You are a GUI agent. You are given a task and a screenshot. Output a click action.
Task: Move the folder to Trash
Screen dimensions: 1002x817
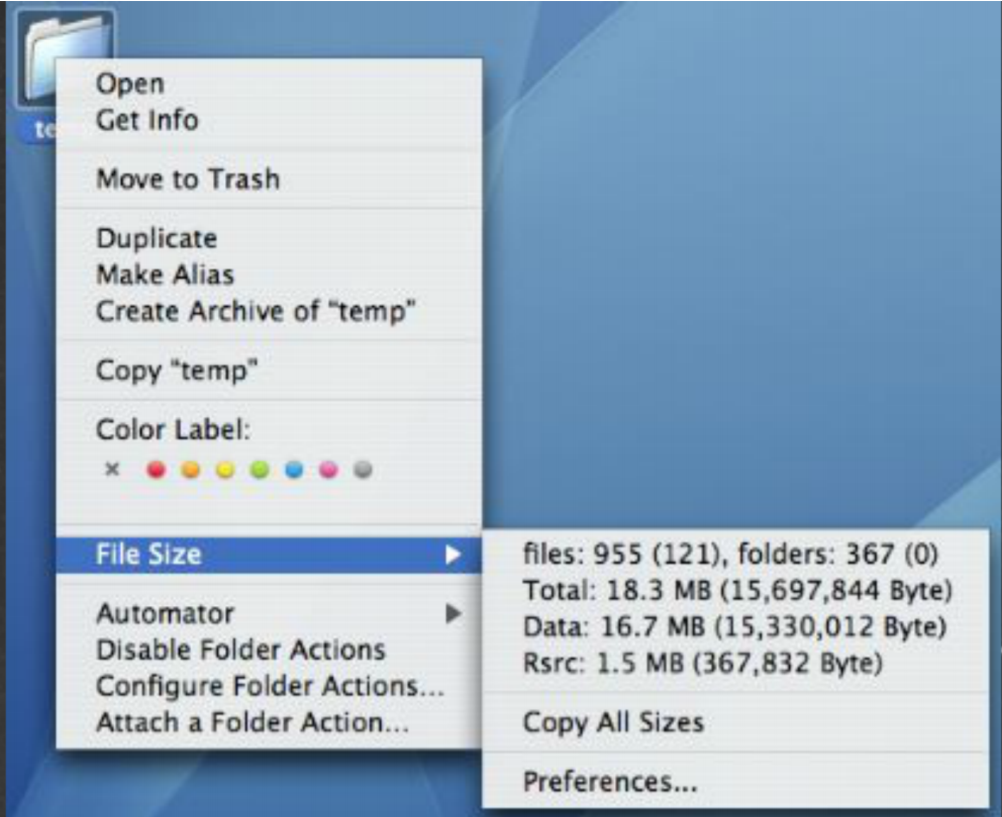(187, 180)
